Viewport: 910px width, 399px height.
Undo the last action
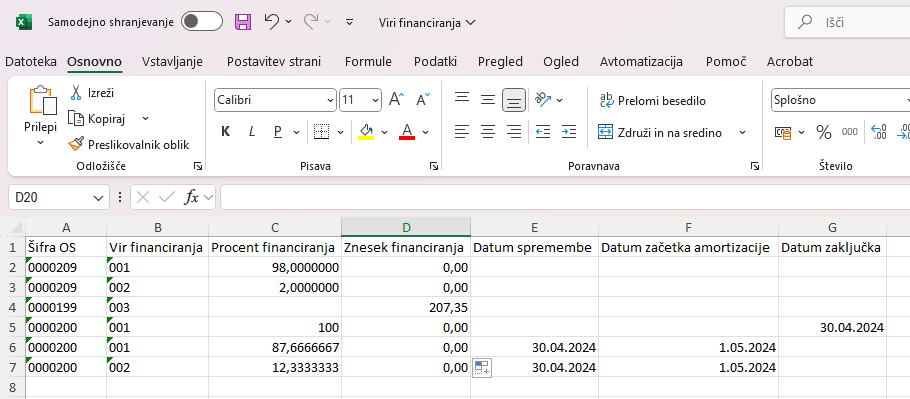pos(272,22)
